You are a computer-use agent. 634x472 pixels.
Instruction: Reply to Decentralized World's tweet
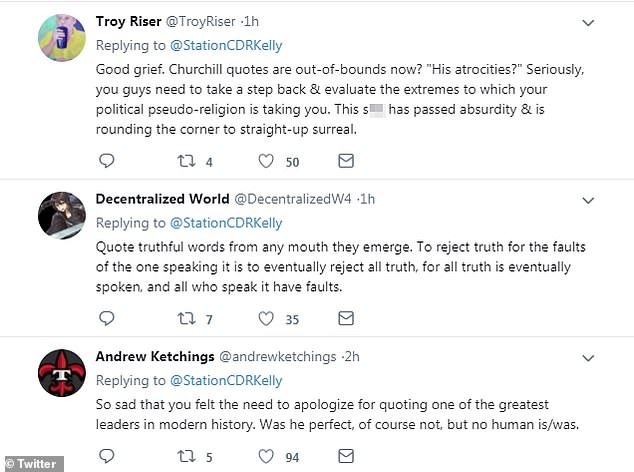108,320
